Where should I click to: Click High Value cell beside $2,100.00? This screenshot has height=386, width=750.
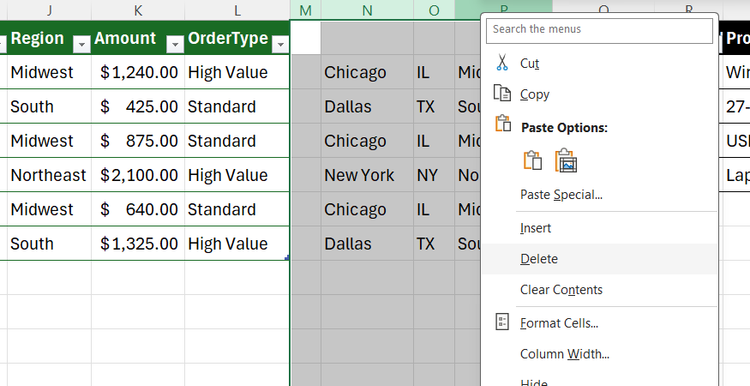(237, 175)
